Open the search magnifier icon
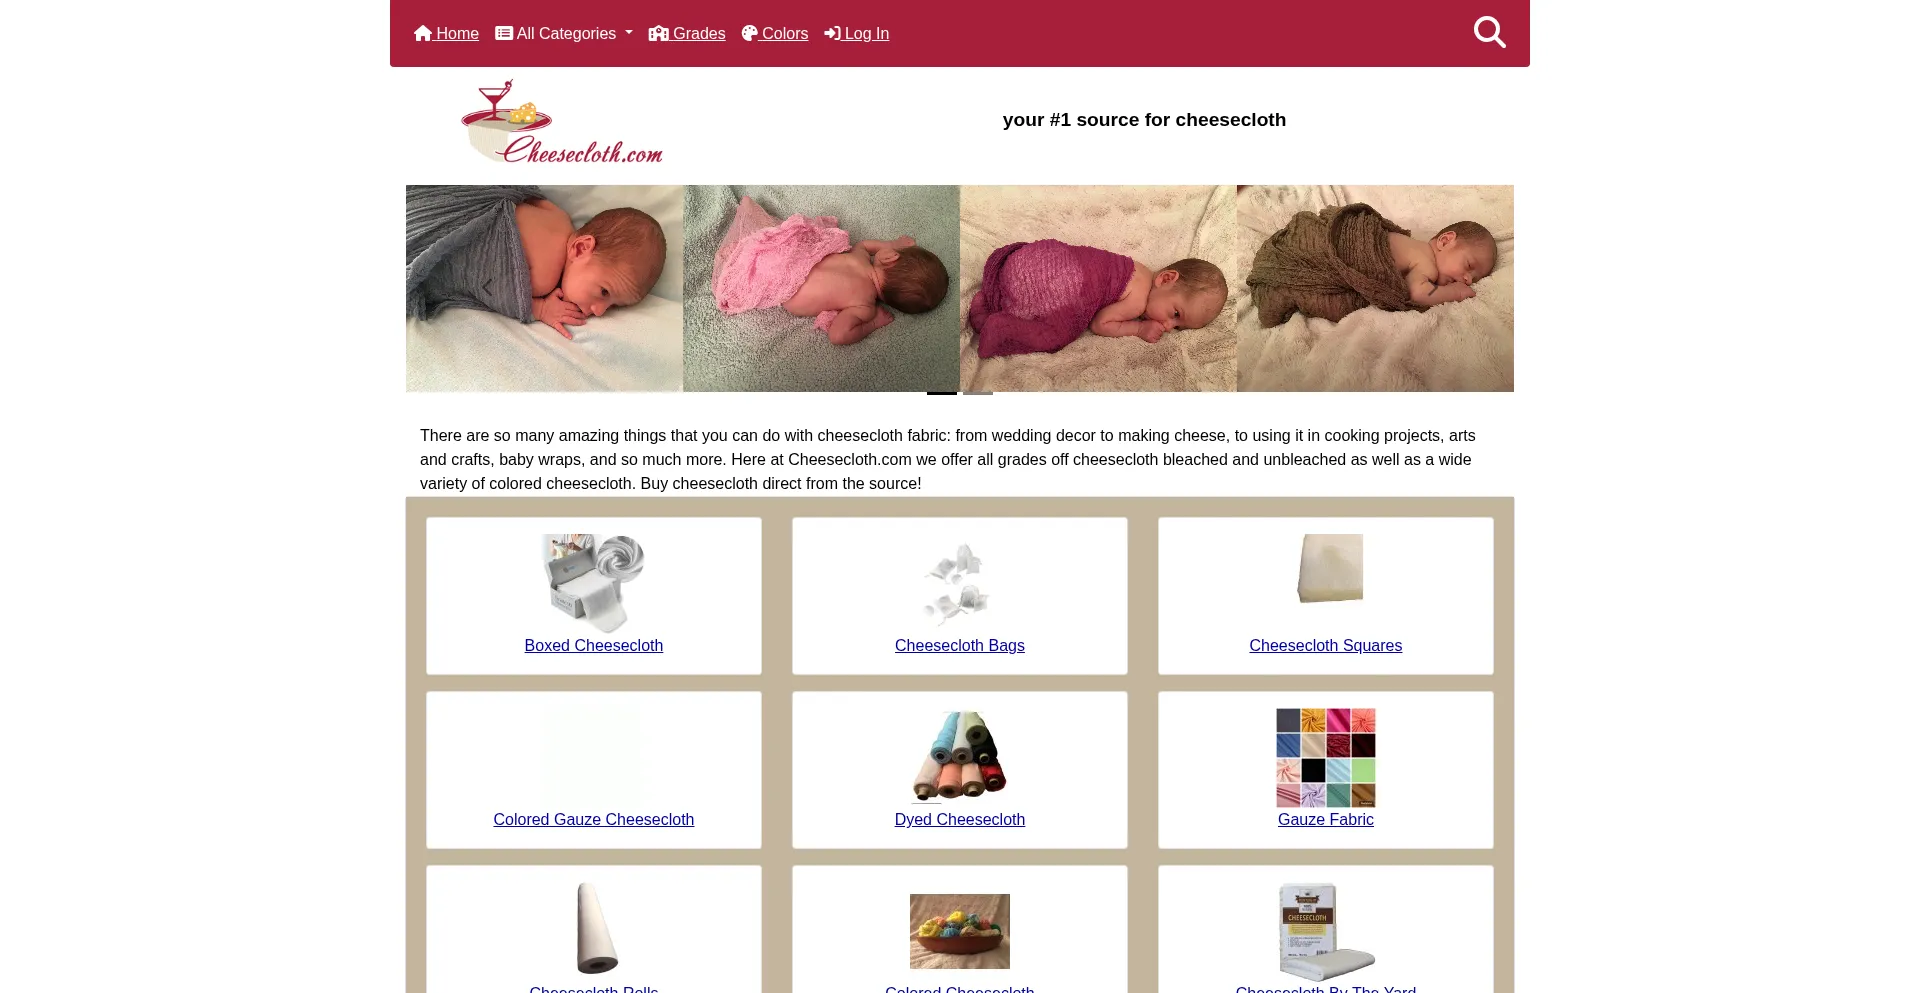 pos(1489,33)
